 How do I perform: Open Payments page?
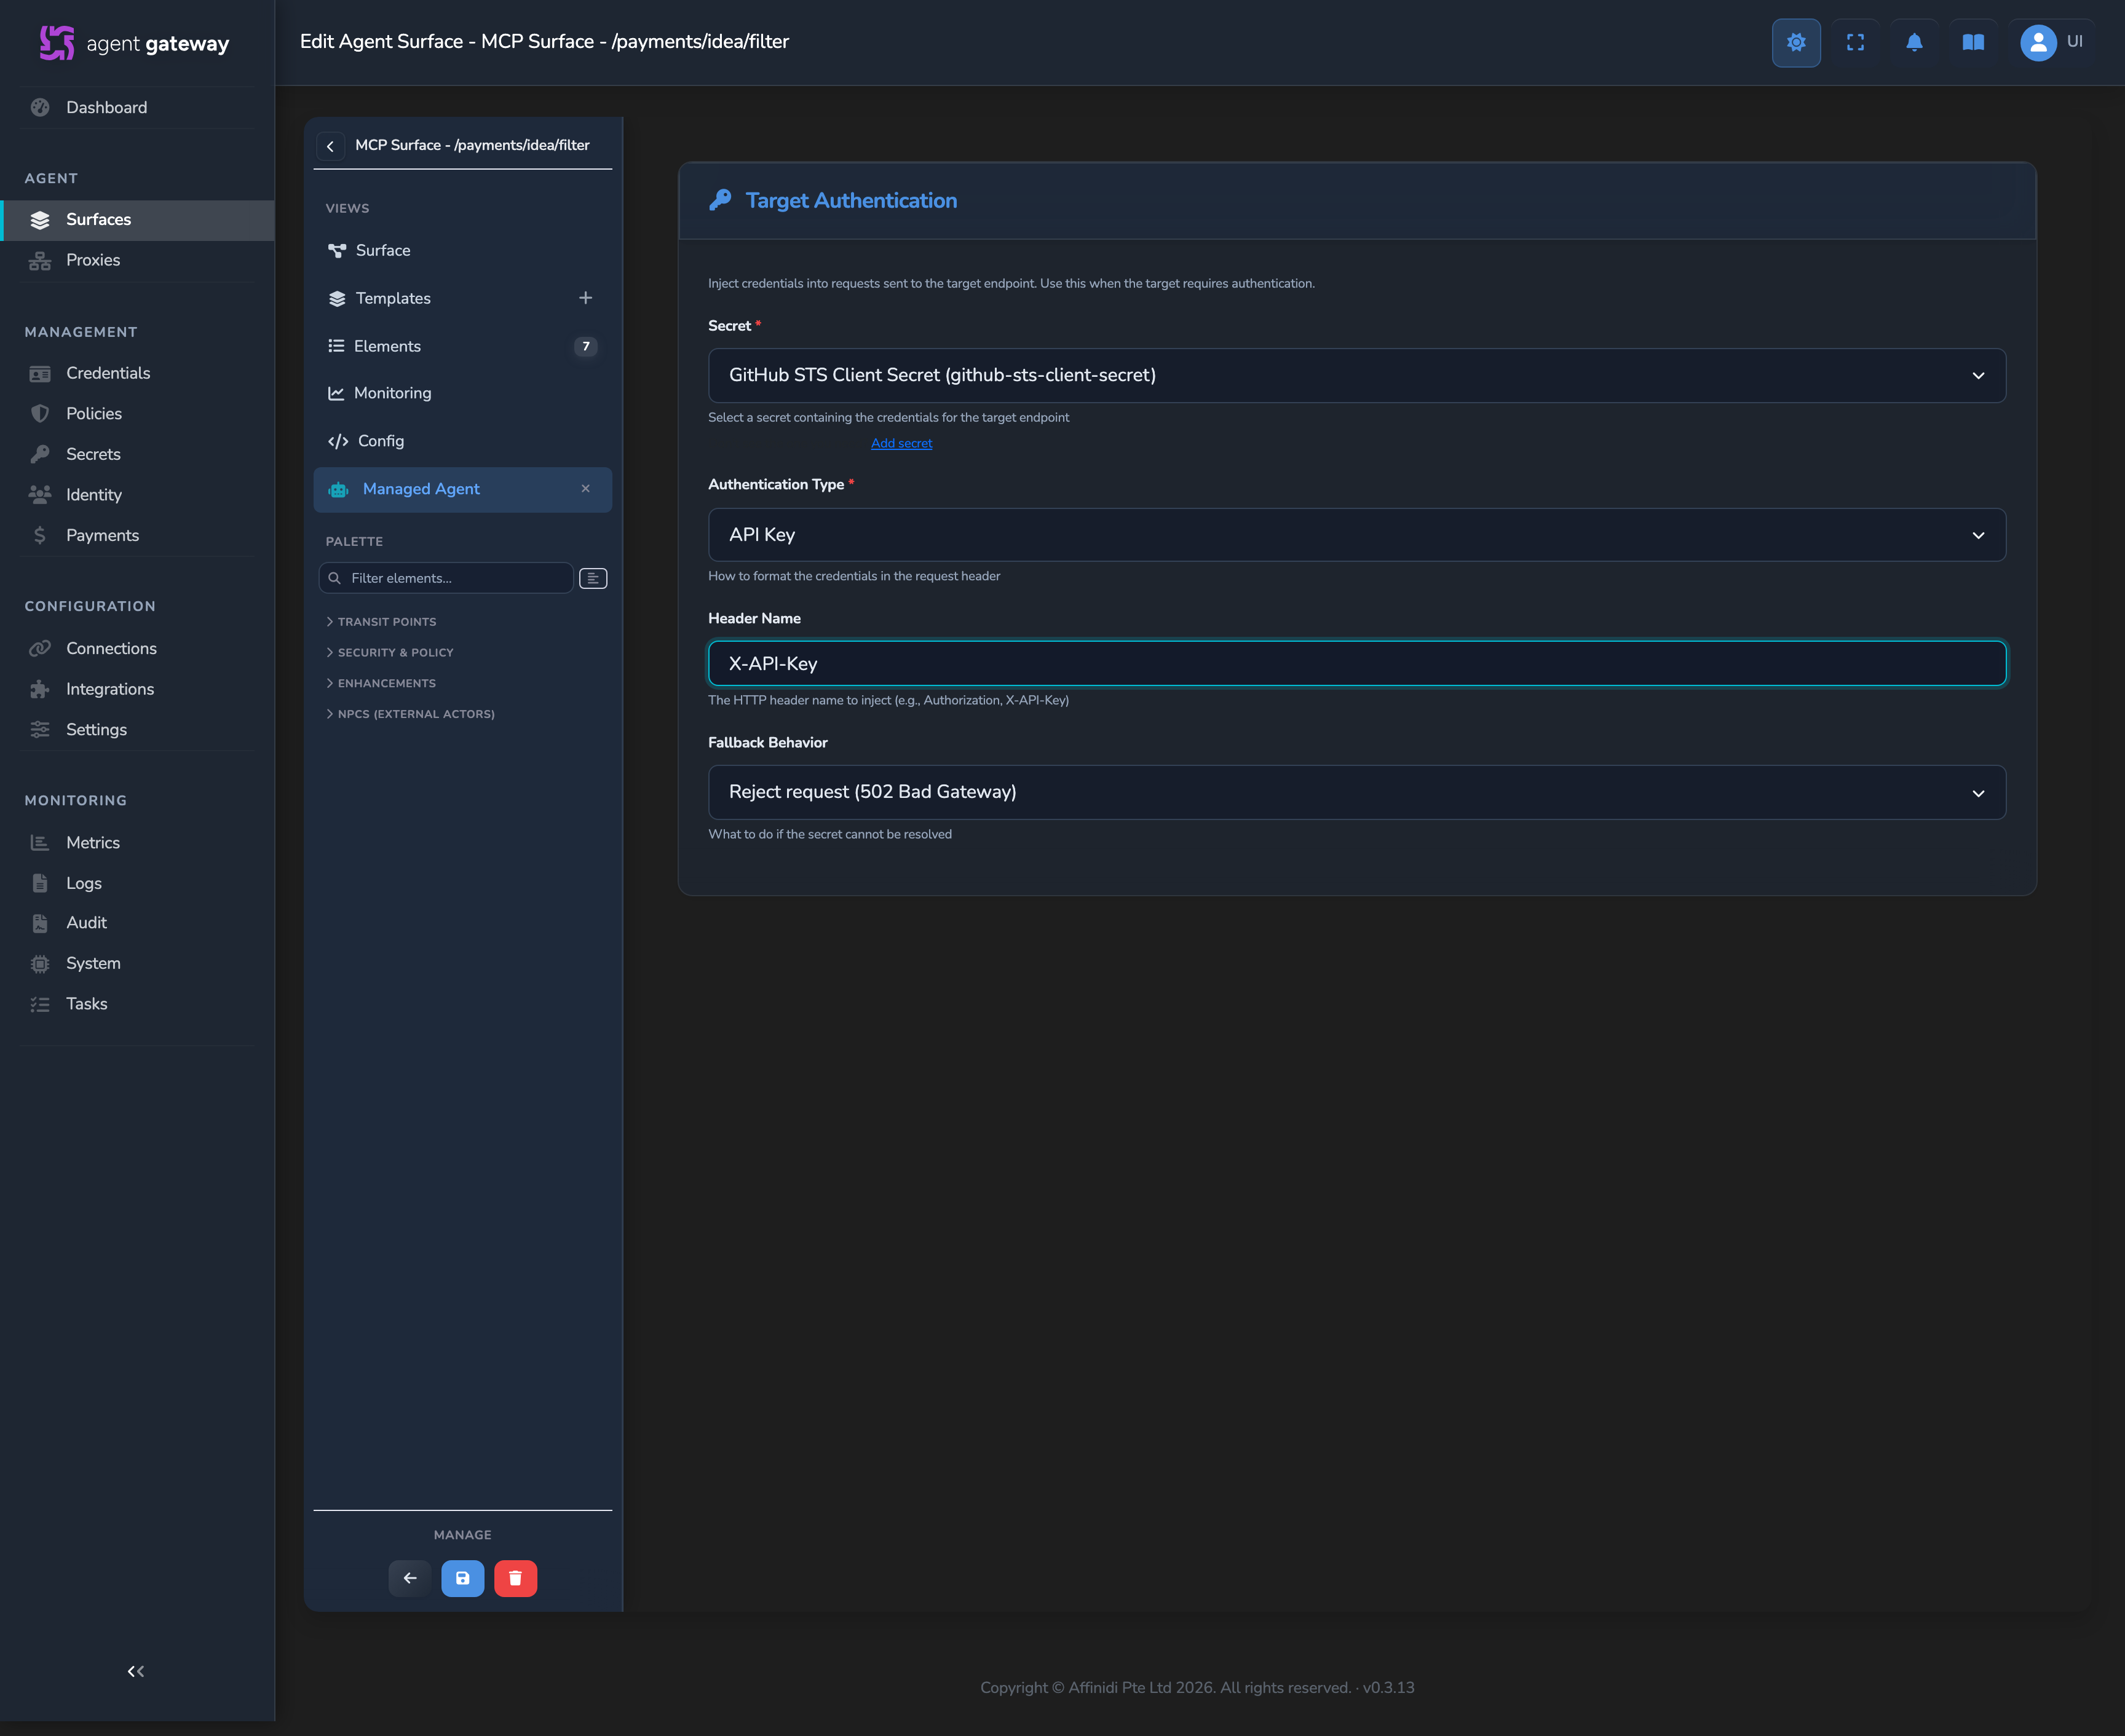point(137,535)
